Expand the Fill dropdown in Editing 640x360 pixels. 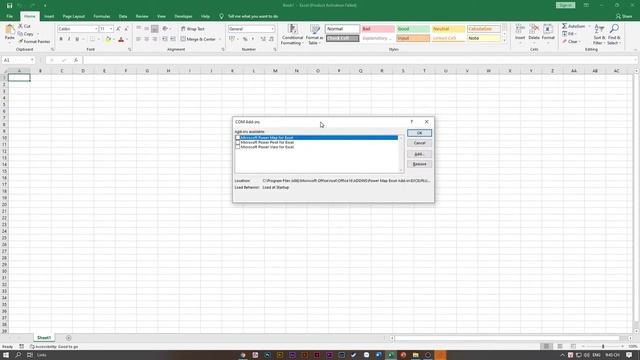pyautogui.click(x=576, y=34)
